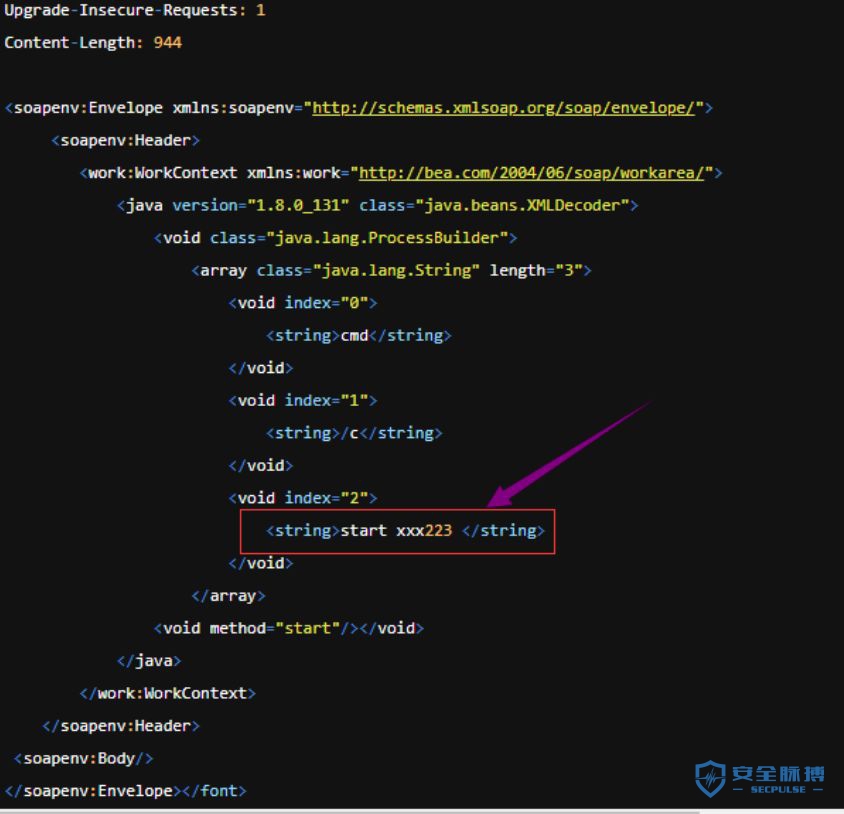Click the array class "java.lang.String" value
Screen dimensions: 844x814
(x=396, y=270)
